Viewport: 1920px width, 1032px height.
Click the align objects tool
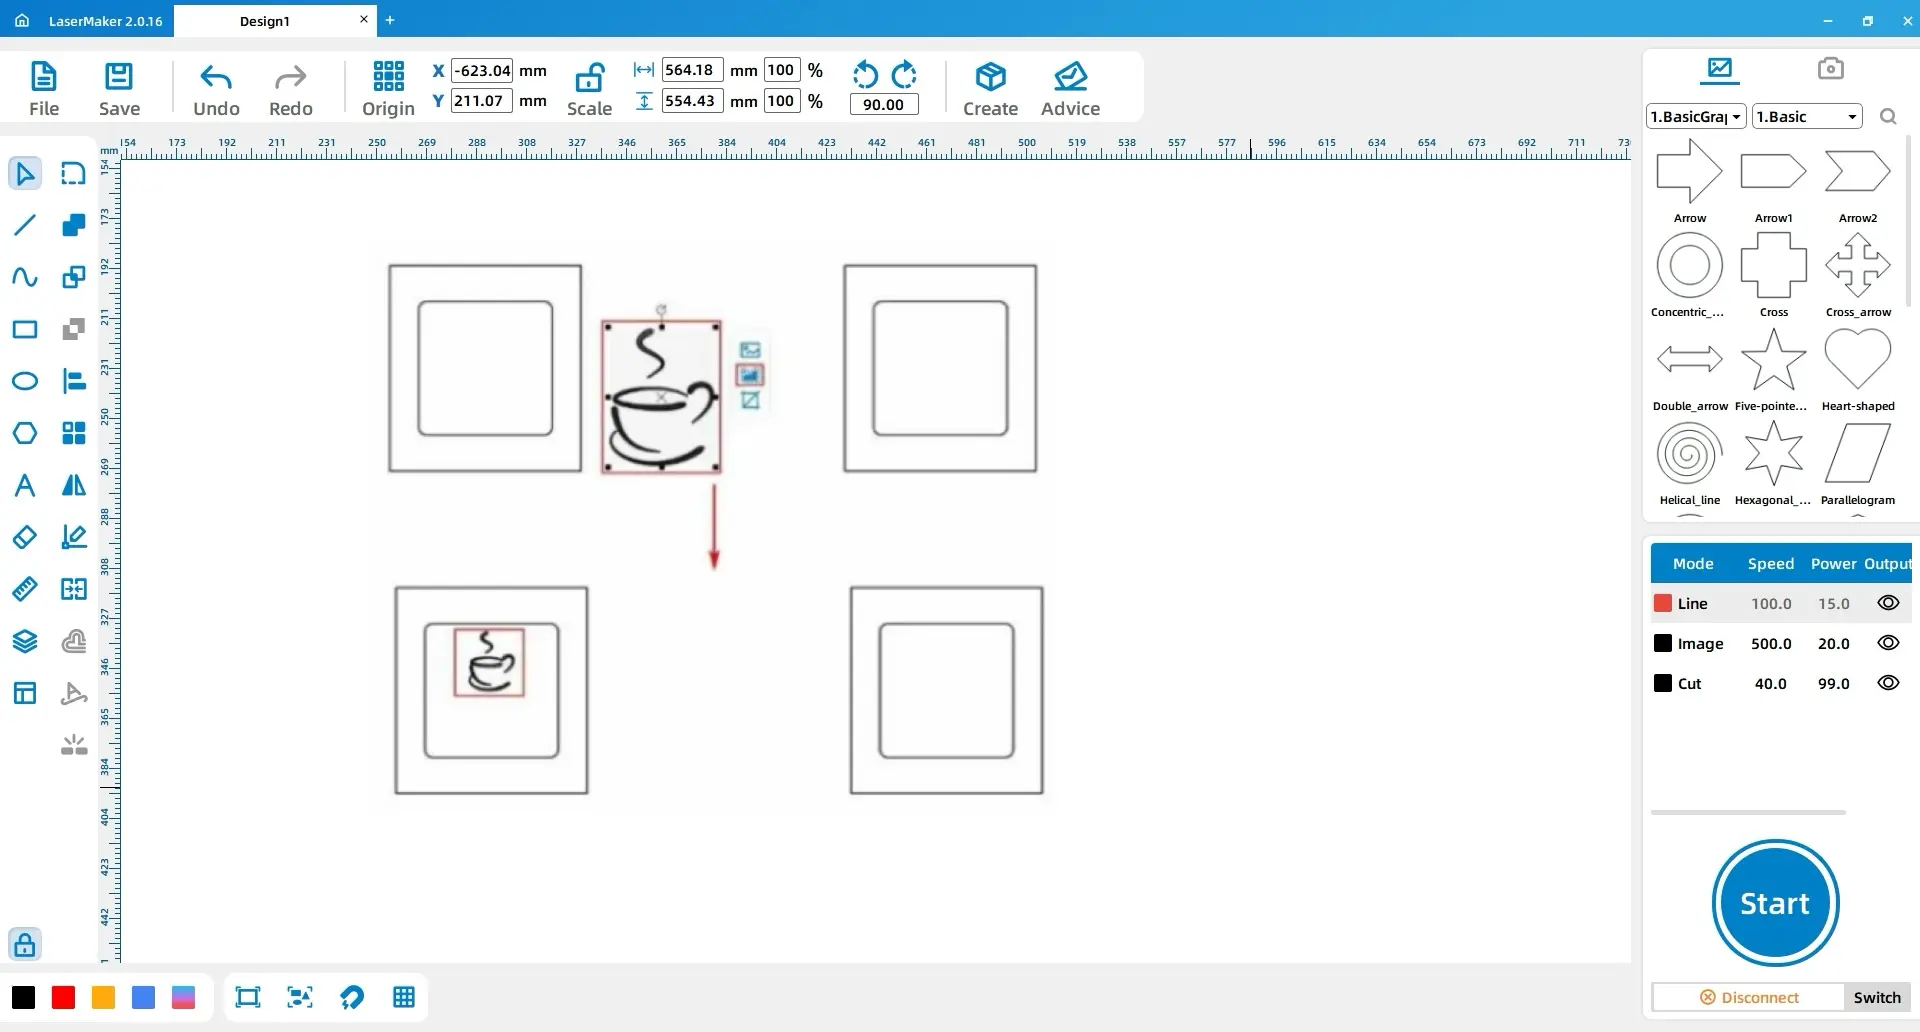click(73, 381)
